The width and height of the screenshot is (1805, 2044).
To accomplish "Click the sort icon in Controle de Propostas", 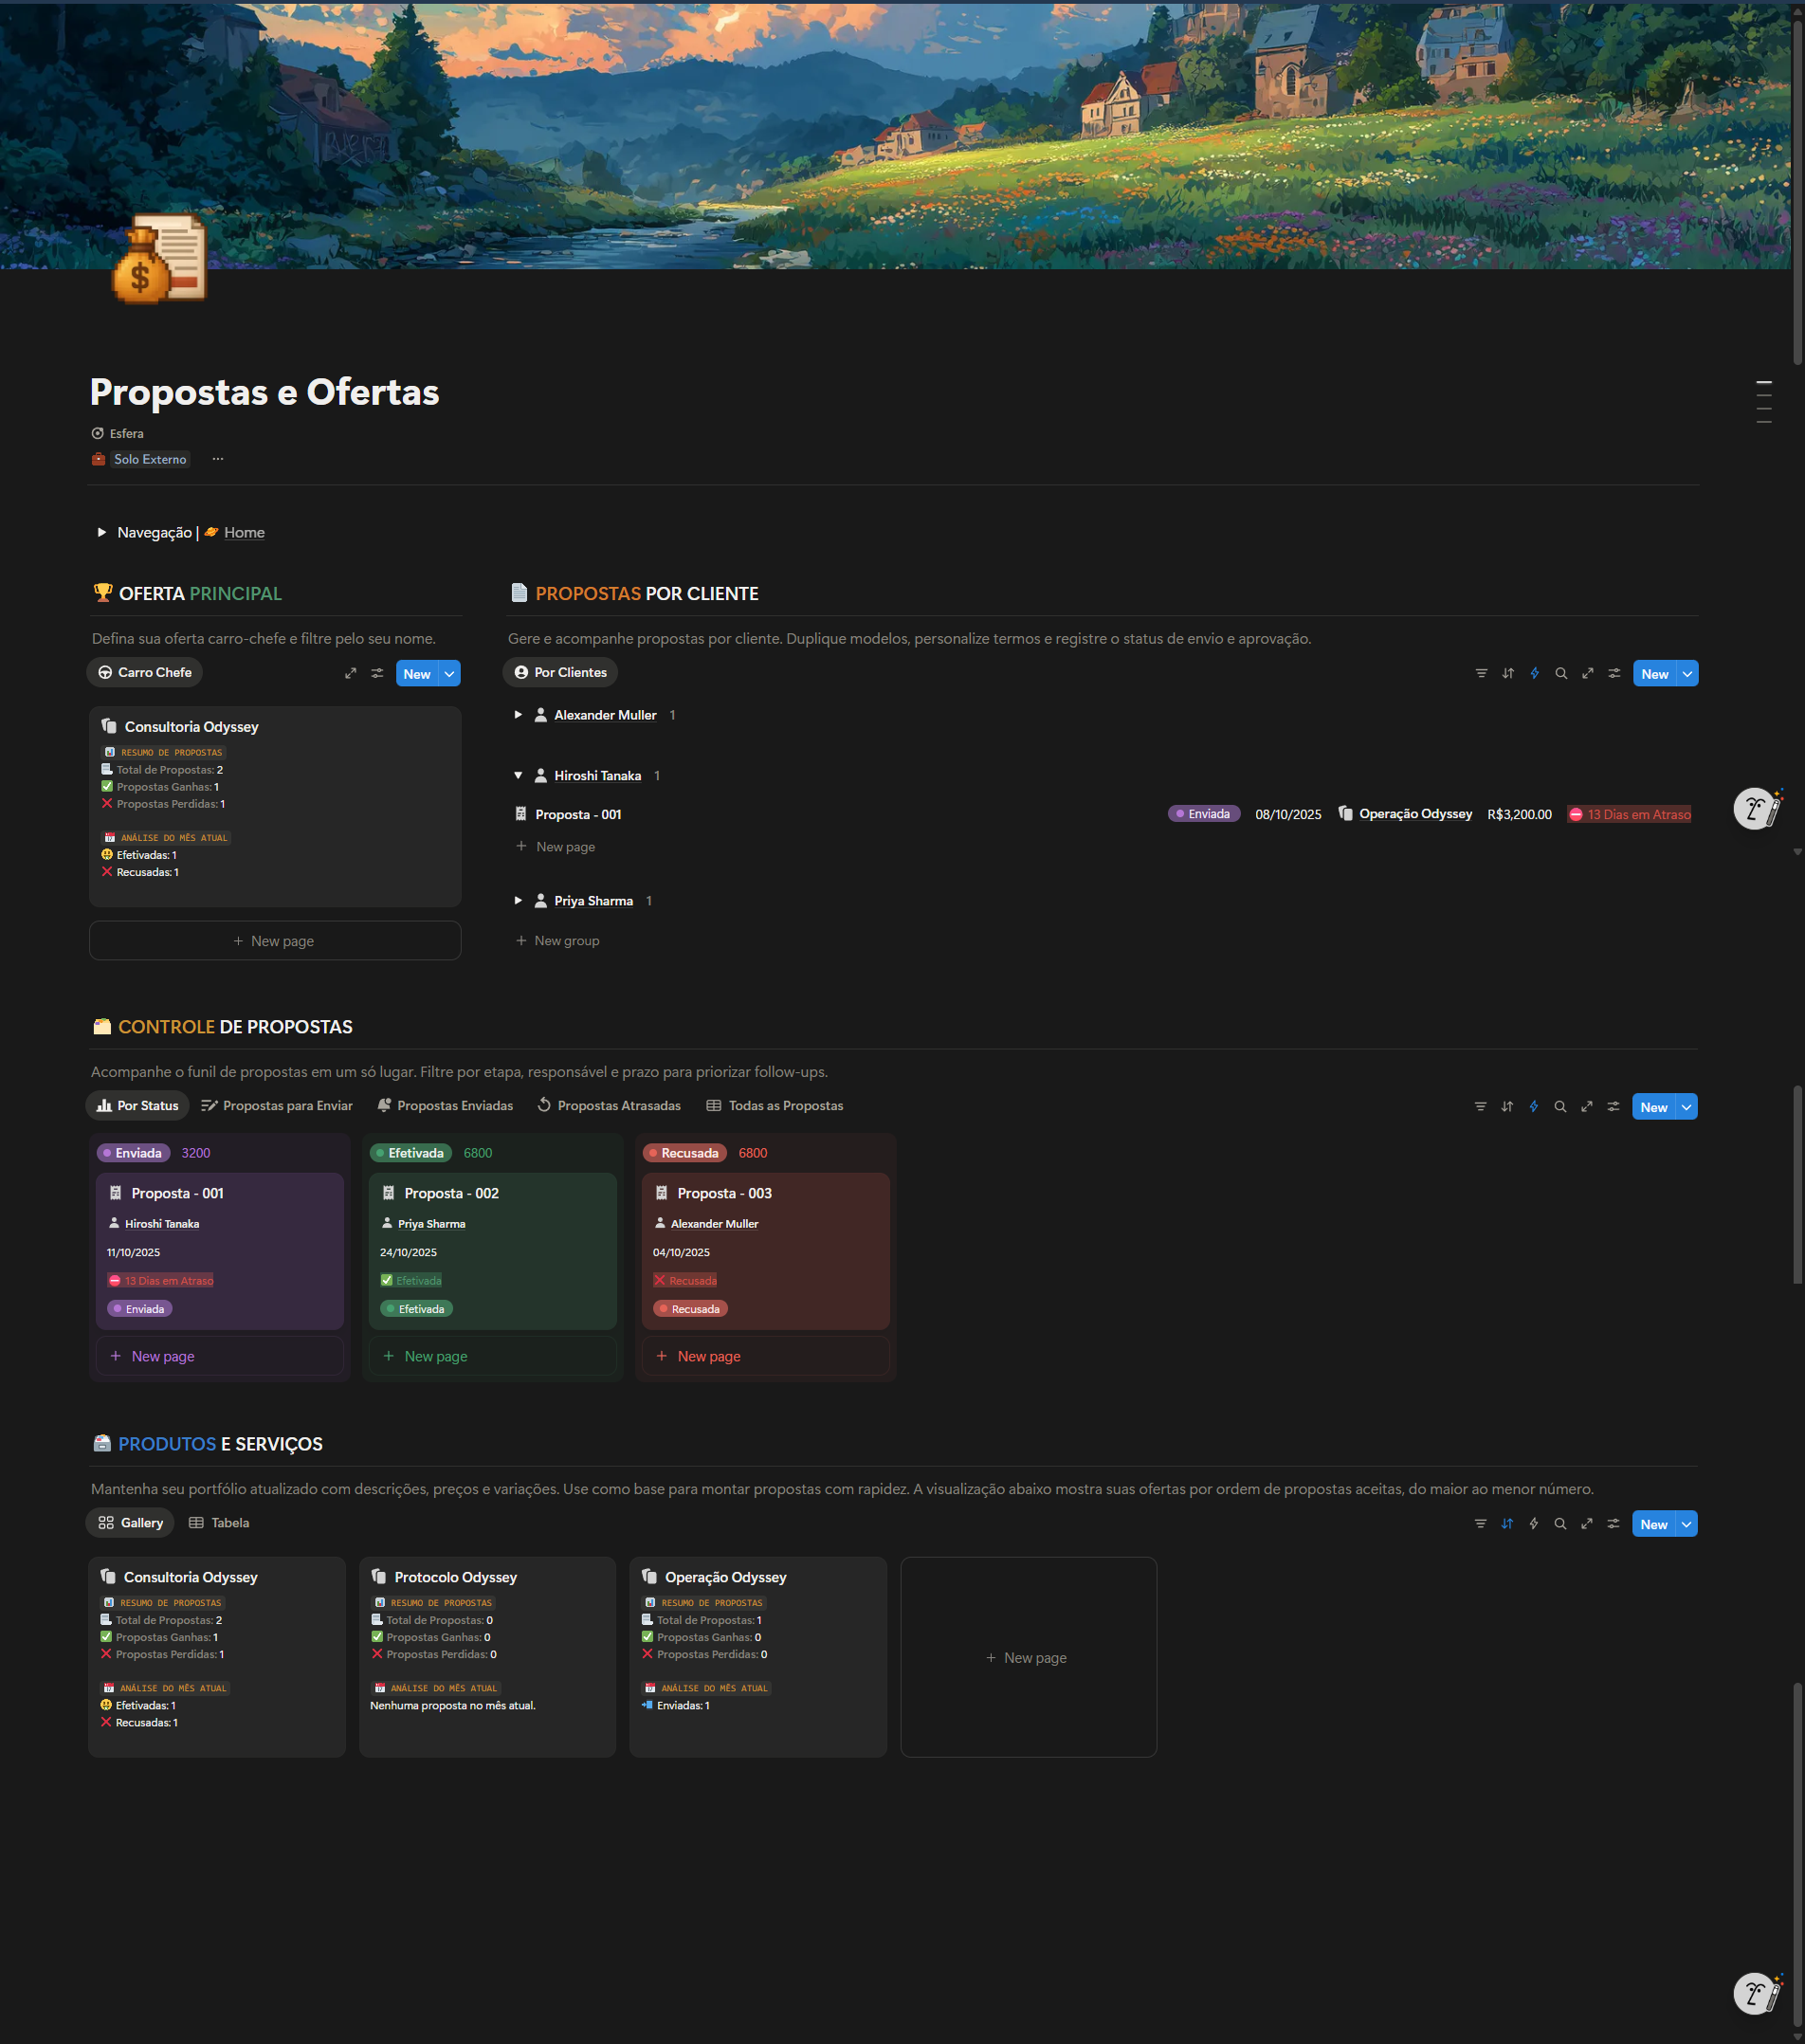I will click(1507, 1107).
